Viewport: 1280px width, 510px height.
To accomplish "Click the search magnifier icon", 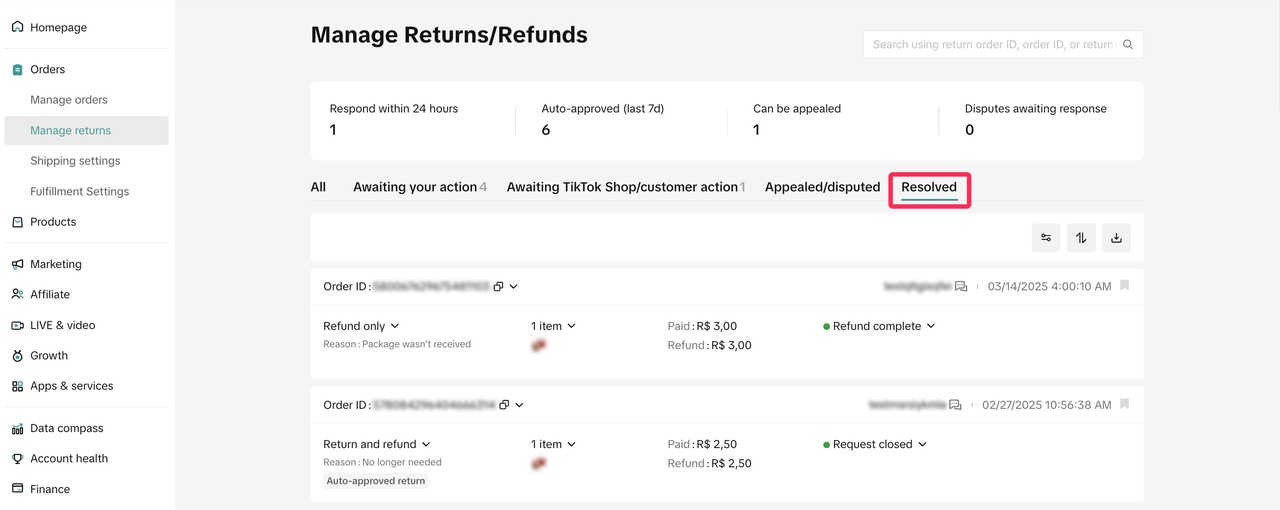I will point(1128,45).
